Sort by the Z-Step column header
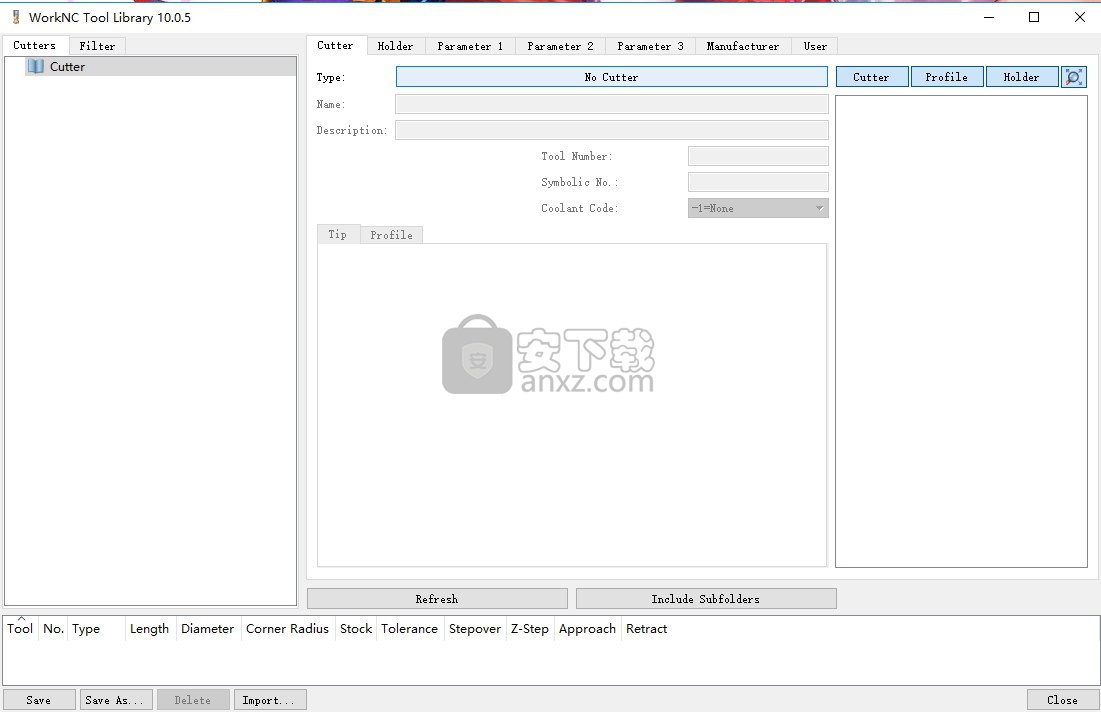 coord(530,629)
